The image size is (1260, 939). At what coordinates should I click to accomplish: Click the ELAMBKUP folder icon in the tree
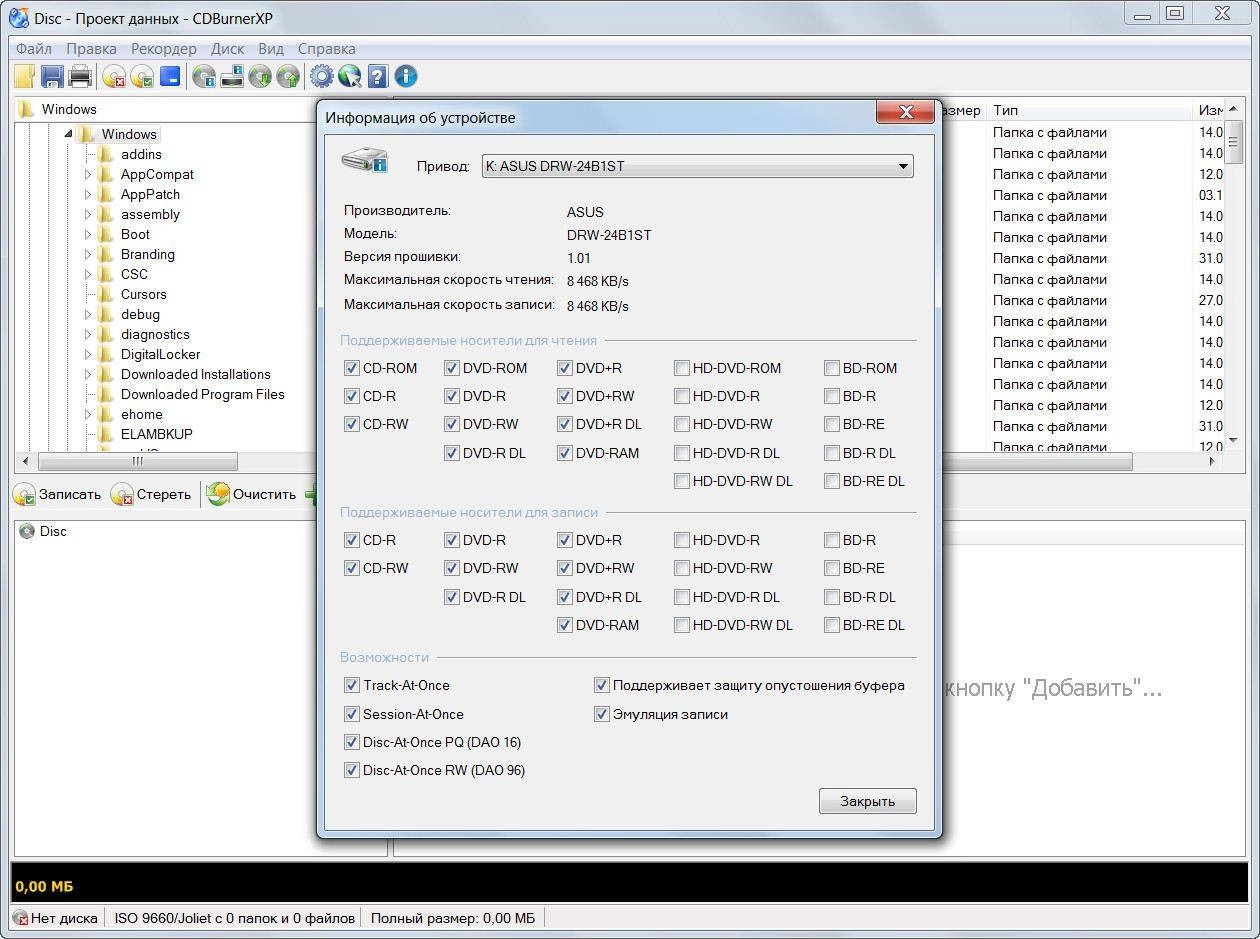(106, 434)
